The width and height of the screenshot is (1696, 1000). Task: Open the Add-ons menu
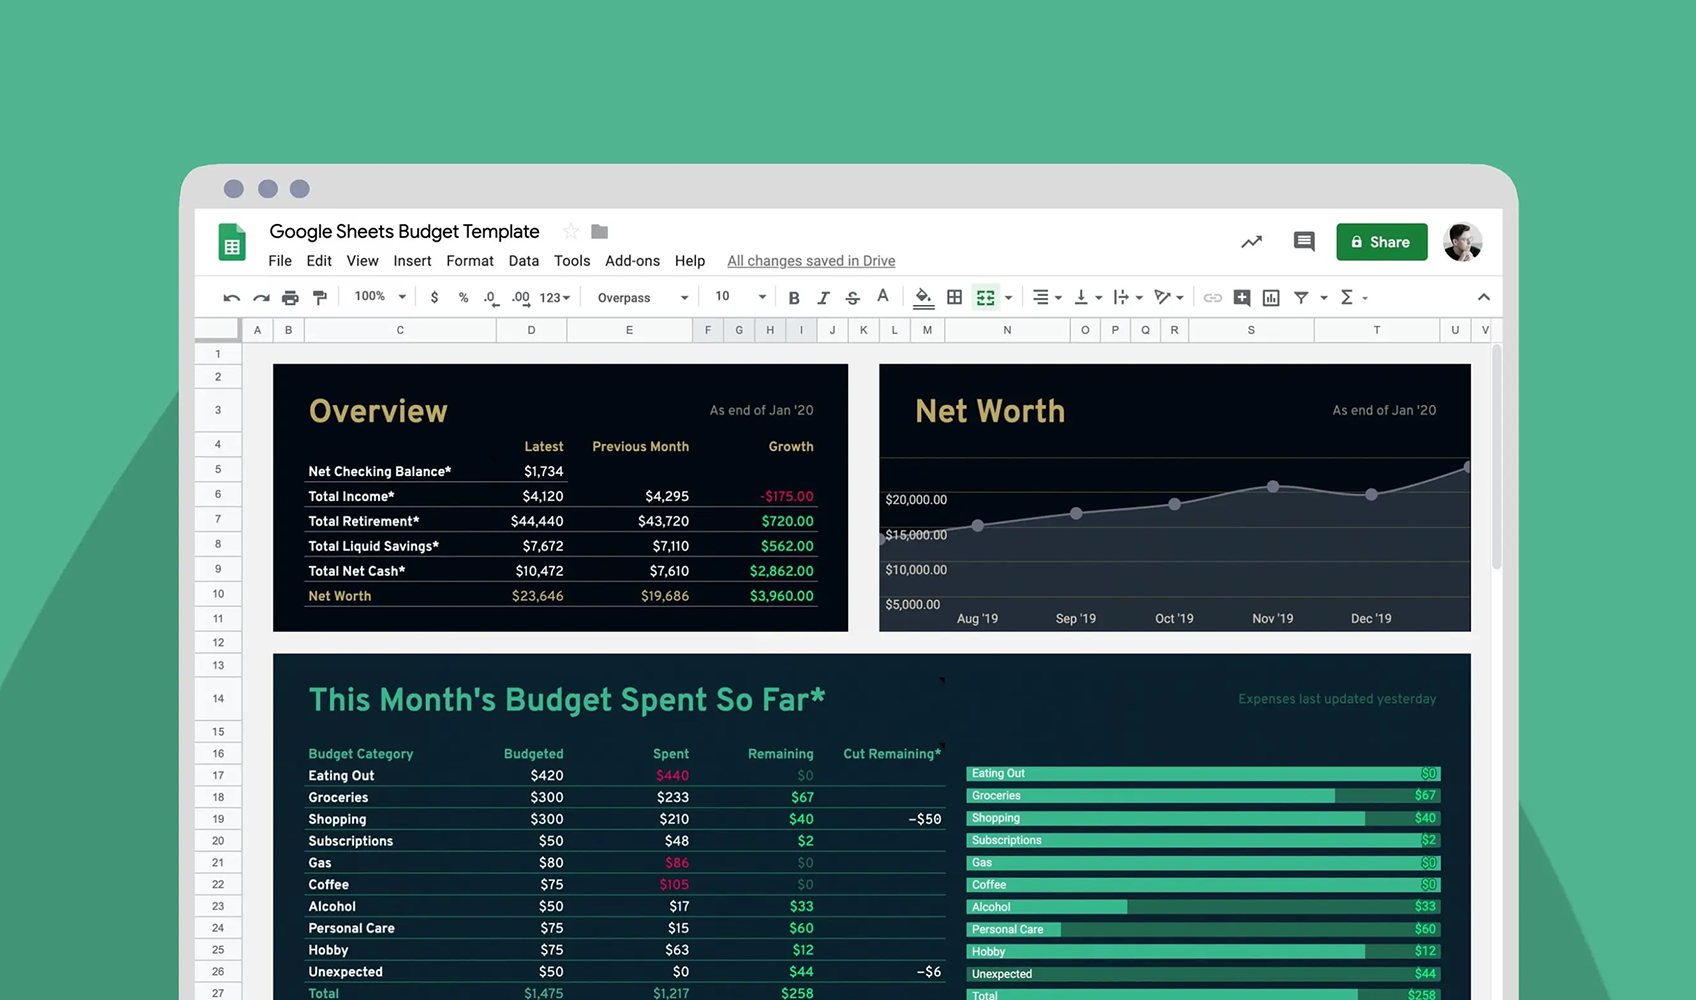pos(632,261)
